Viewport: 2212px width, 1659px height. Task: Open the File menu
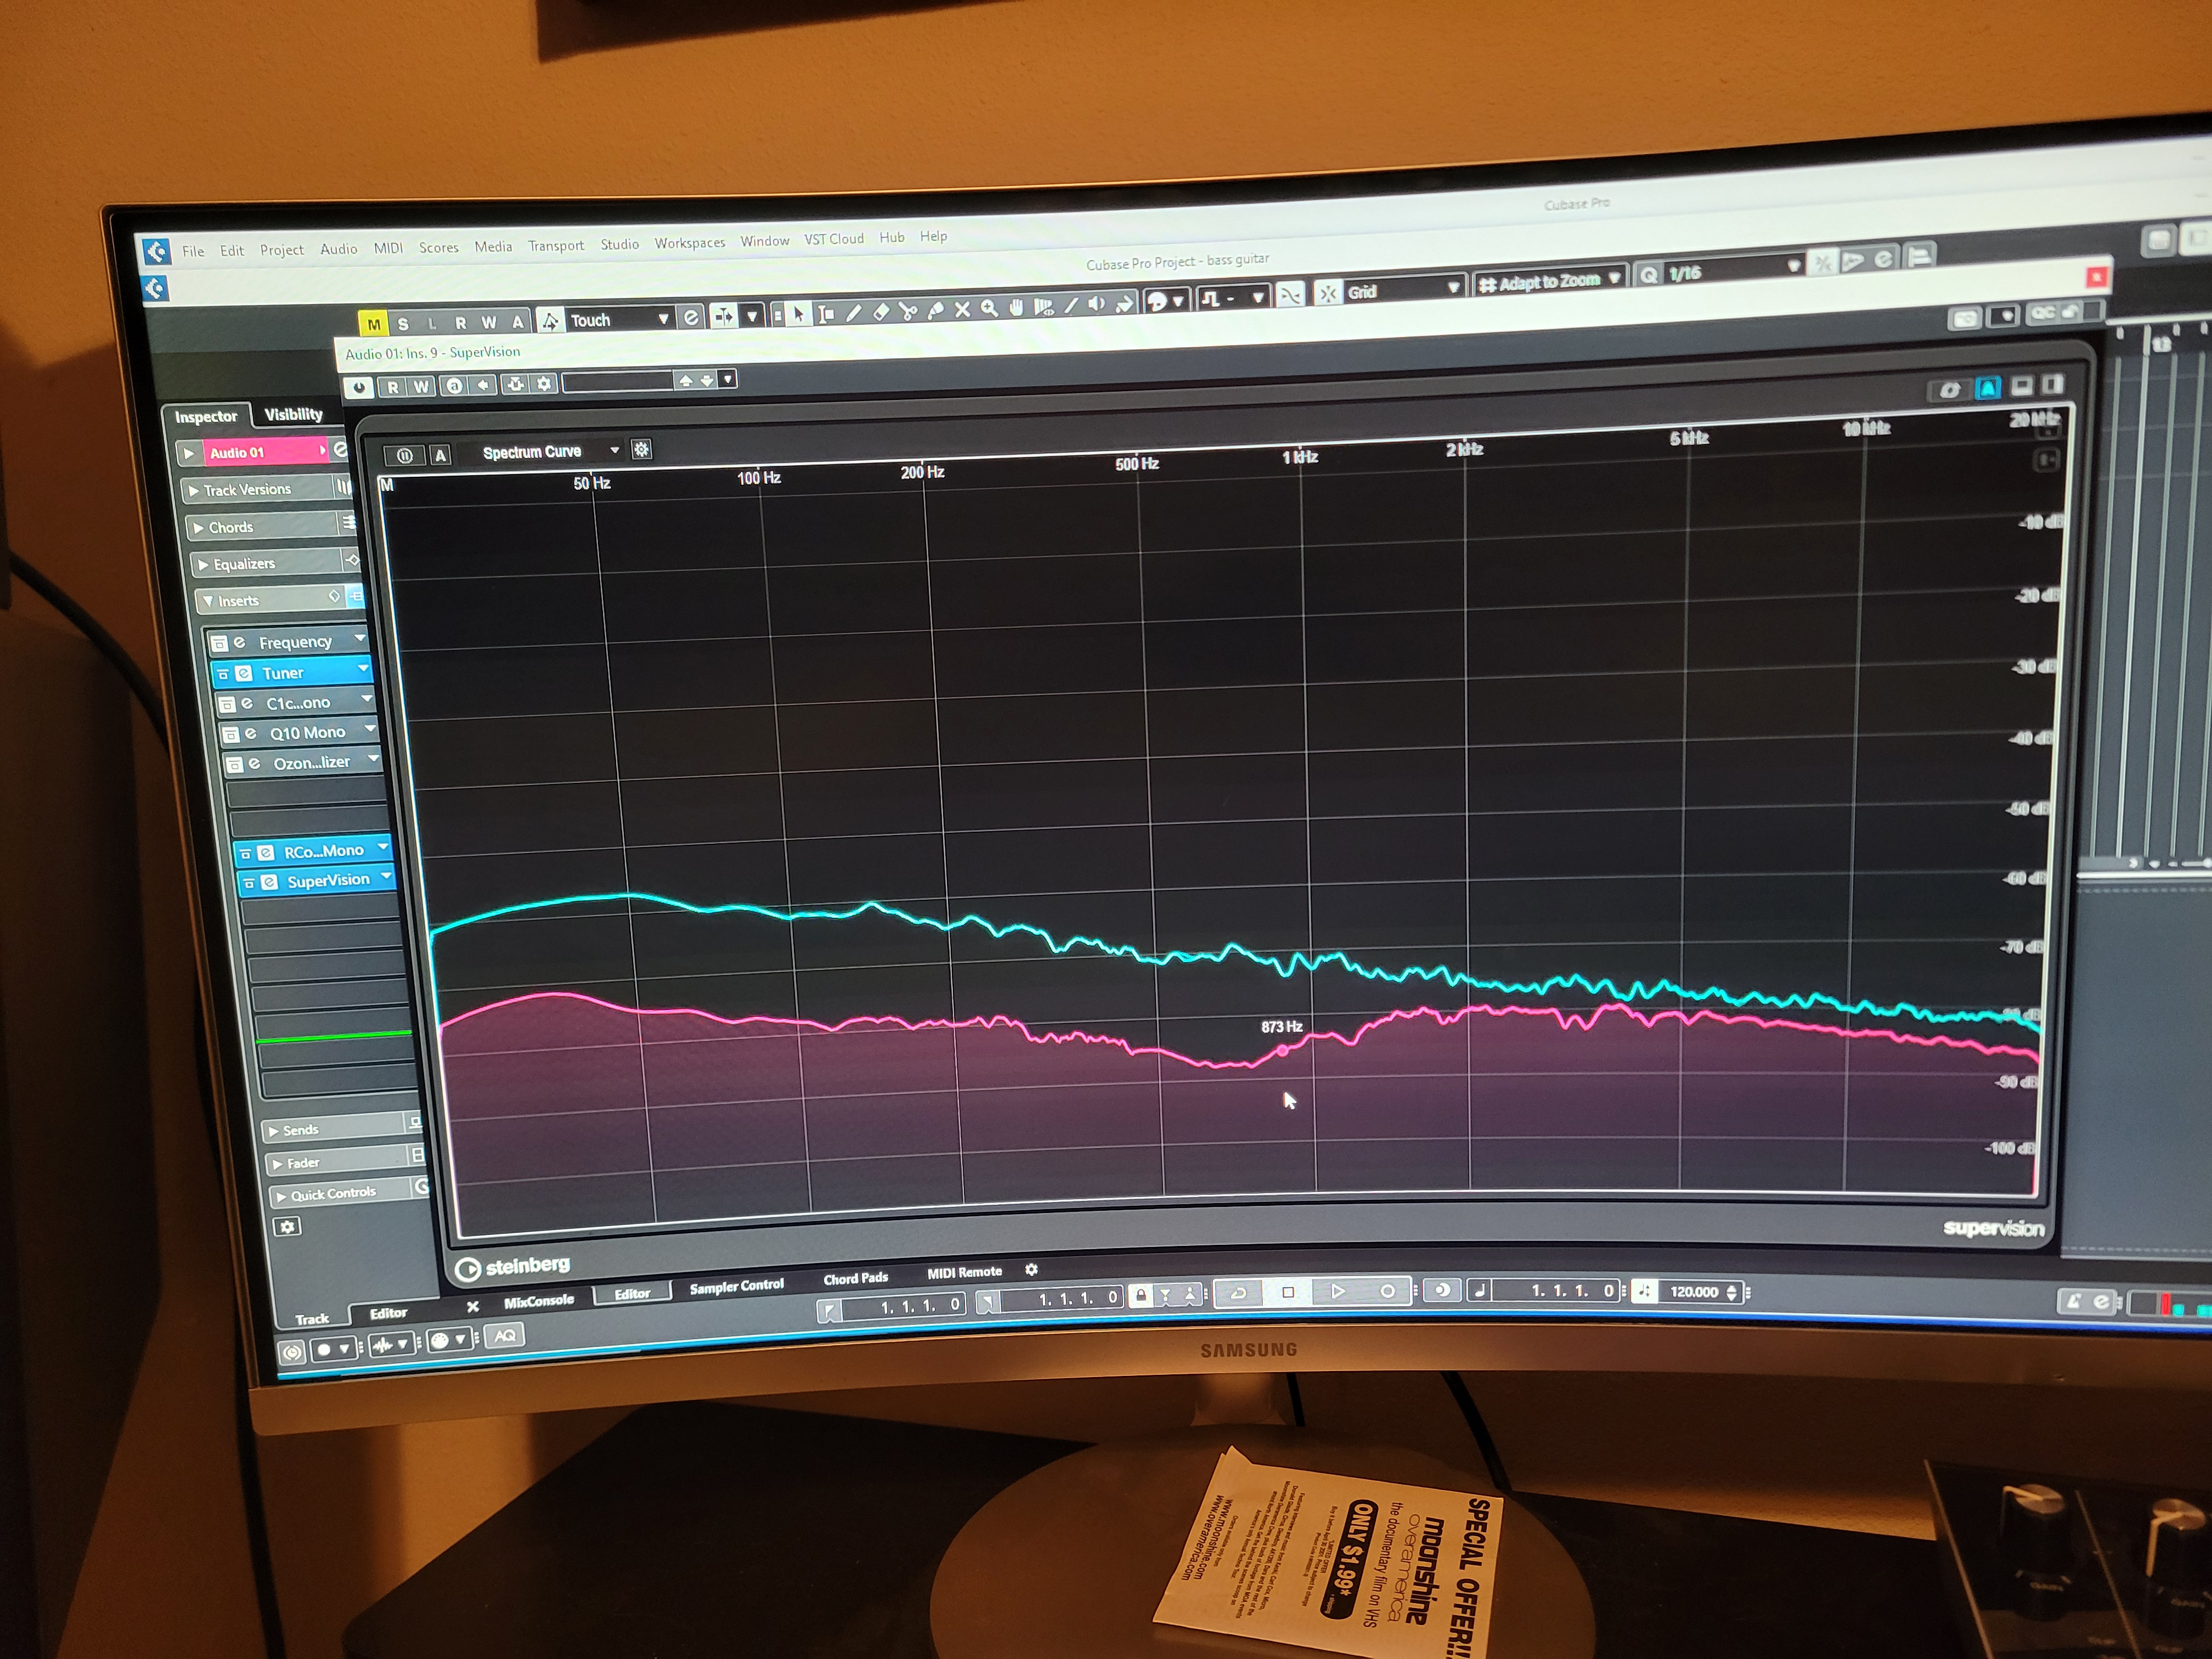click(x=193, y=251)
